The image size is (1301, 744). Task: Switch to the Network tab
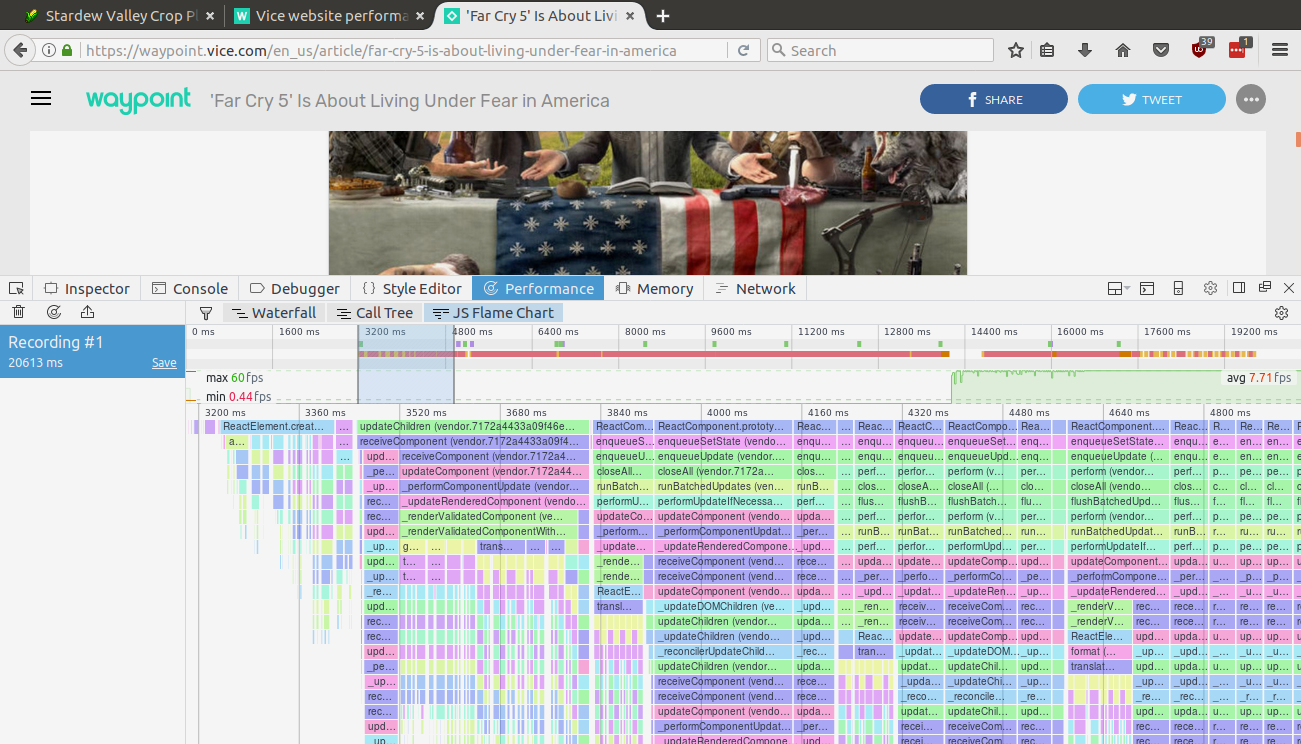point(755,289)
